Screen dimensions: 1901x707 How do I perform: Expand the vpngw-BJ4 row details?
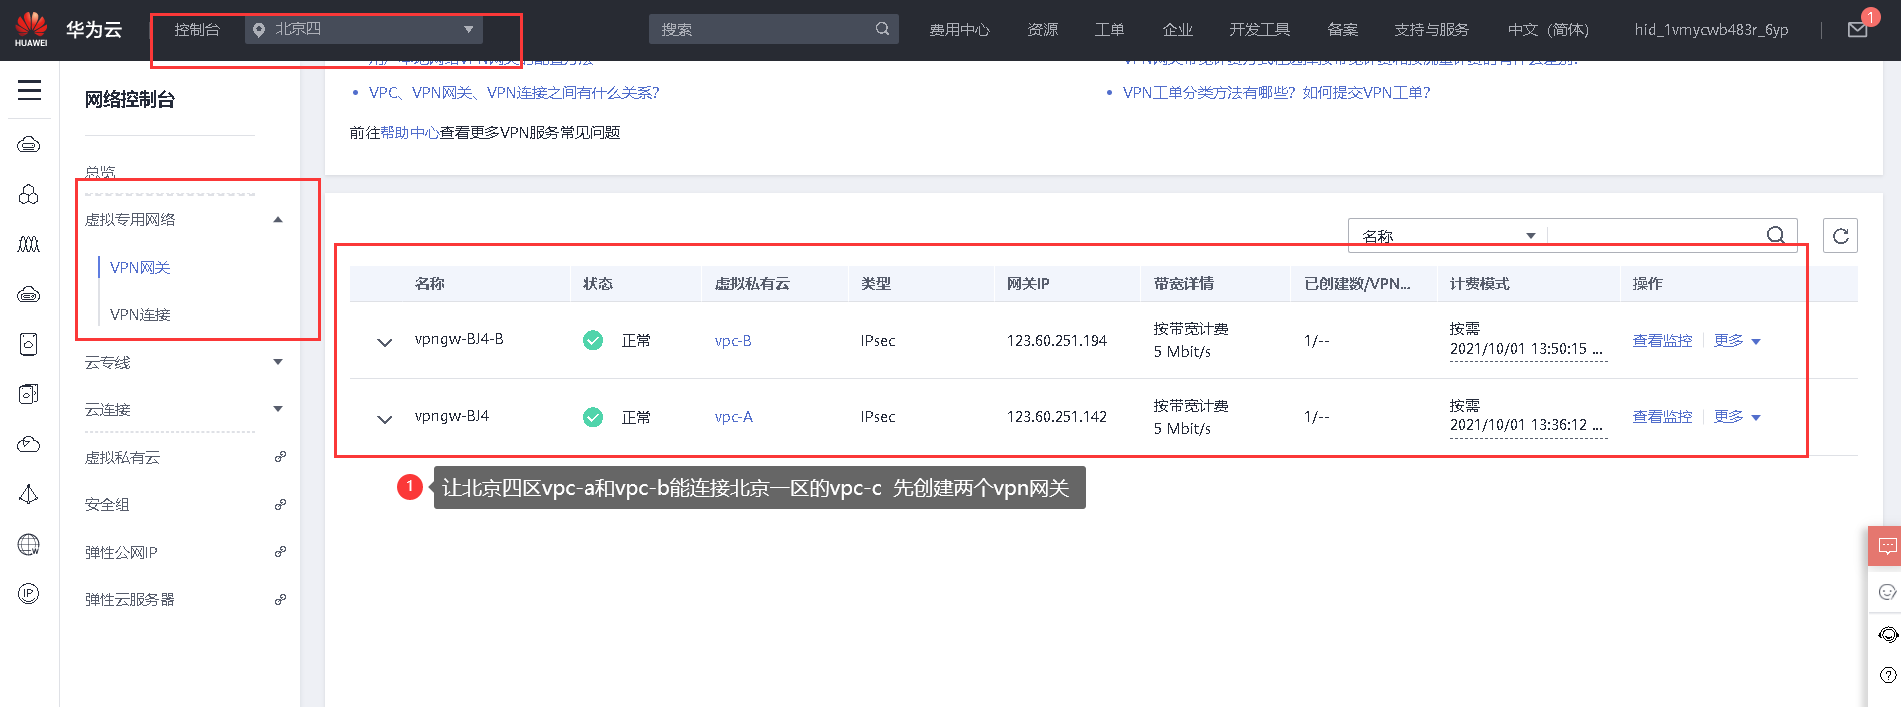point(384,419)
